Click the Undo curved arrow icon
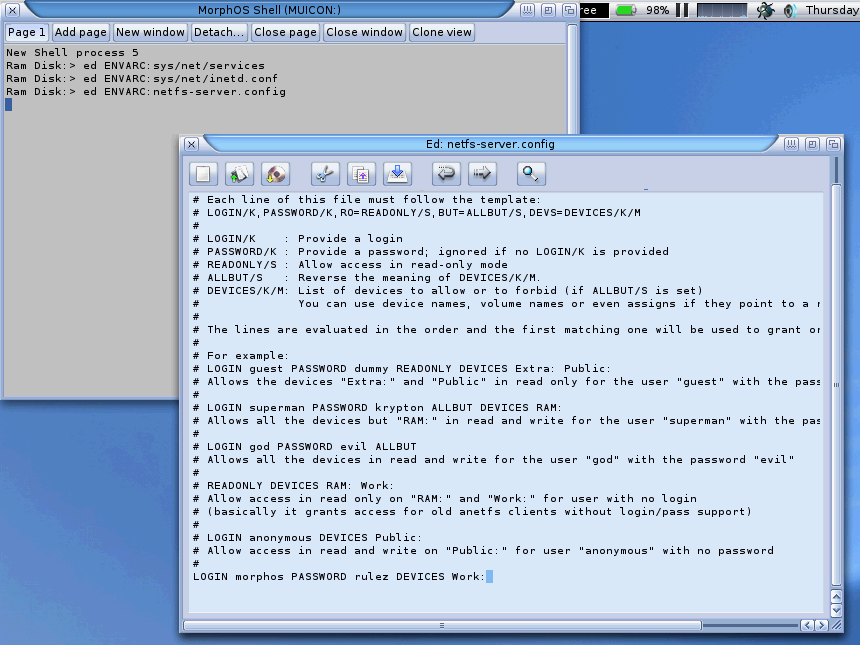Screen dimensions: 860x645 pos(446,174)
